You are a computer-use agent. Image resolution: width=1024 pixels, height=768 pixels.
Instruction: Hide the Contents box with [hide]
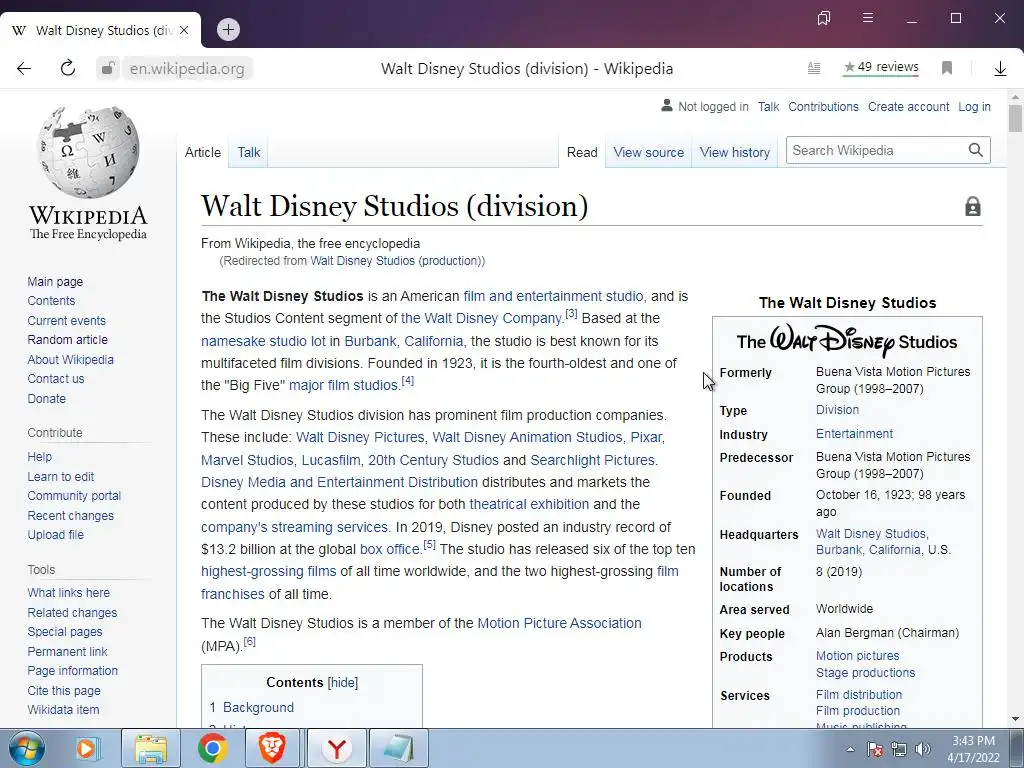click(343, 682)
